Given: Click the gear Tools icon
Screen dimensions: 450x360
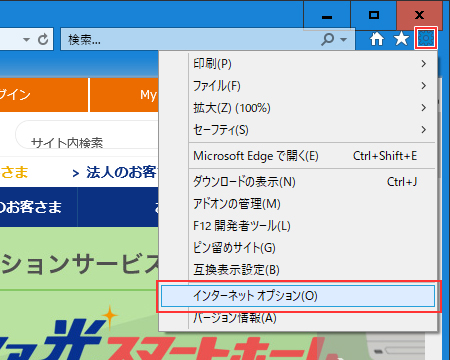Looking at the screenshot, I should click(426, 39).
